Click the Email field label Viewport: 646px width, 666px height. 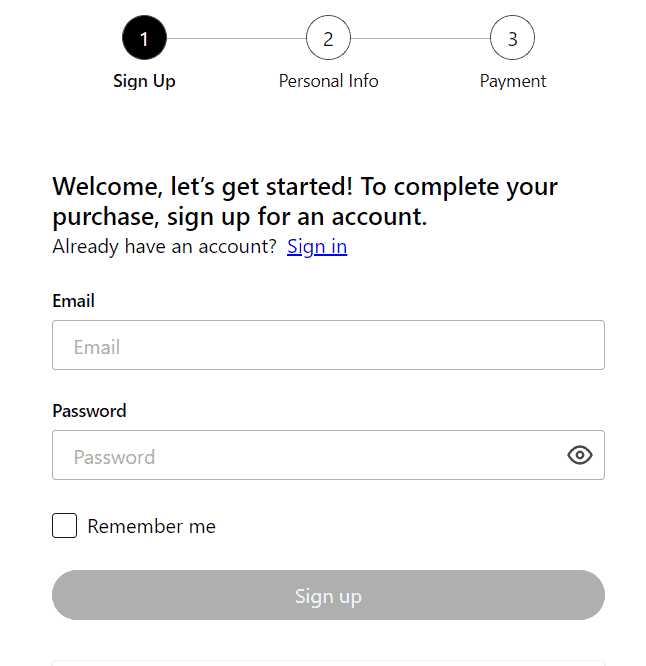coord(73,301)
